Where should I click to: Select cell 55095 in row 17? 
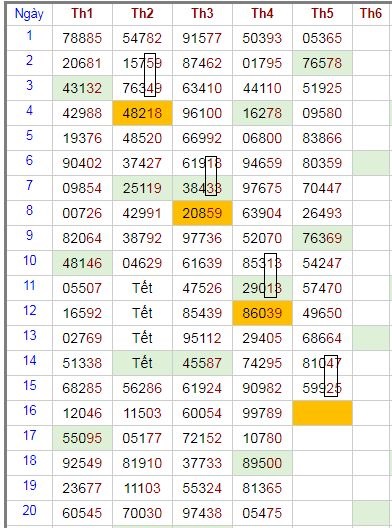point(82,438)
